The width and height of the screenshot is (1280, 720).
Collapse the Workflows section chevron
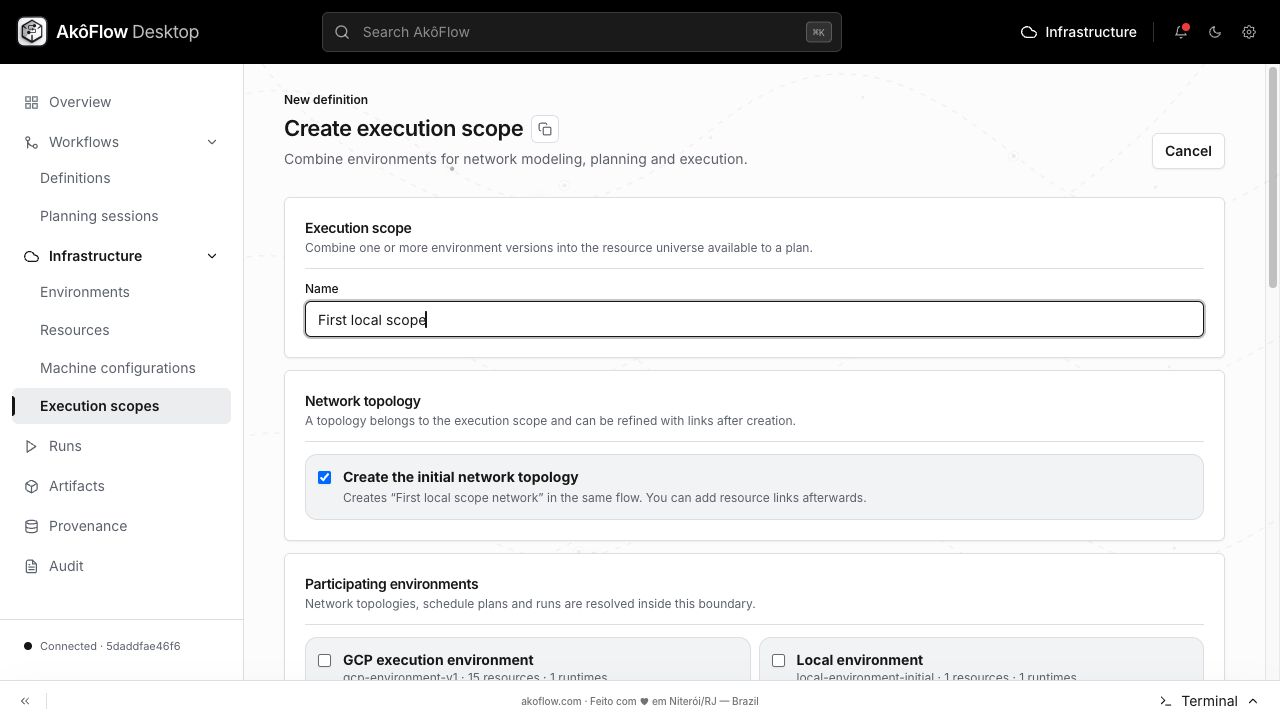point(212,142)
